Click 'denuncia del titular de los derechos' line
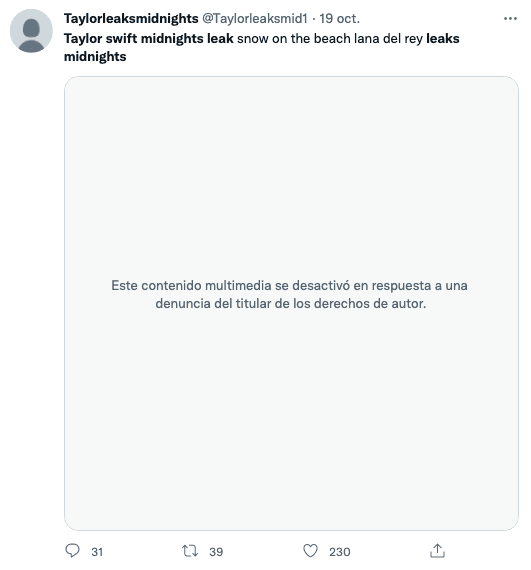Image resolution: width=531 pixels, height=570 pixels. [x=268, y=304]
